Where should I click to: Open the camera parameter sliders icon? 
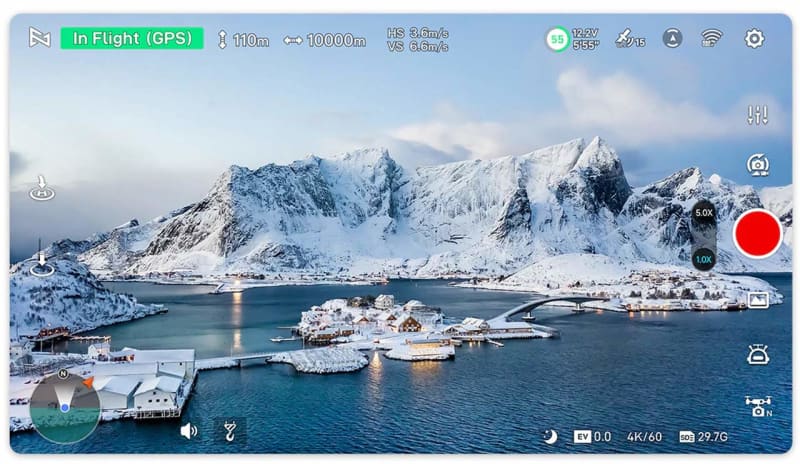click(x=757, y=115)
